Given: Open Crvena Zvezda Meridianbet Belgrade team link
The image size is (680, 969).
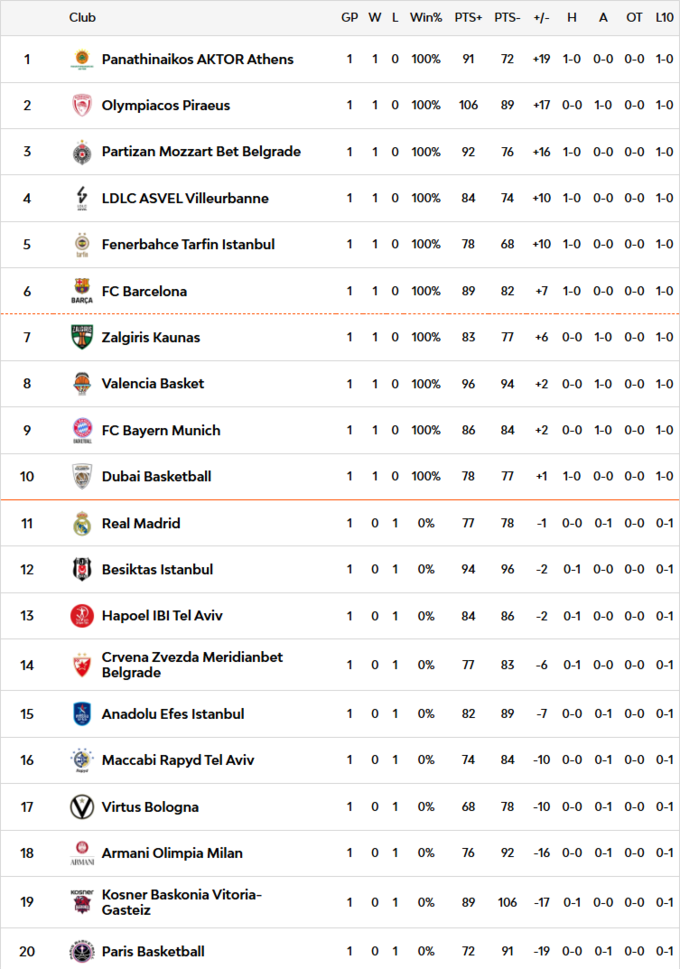Looking at the screenshot, I should point(192,665).
